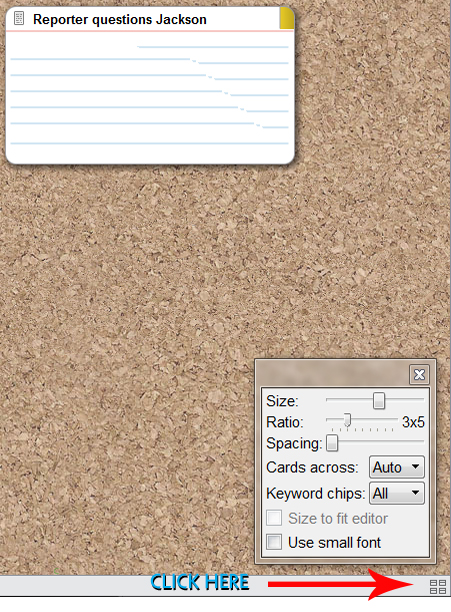The width and height of the screenshot is (451, 612).
Task: Click the Keyword chips label text
Action: (x=315, y=494)
